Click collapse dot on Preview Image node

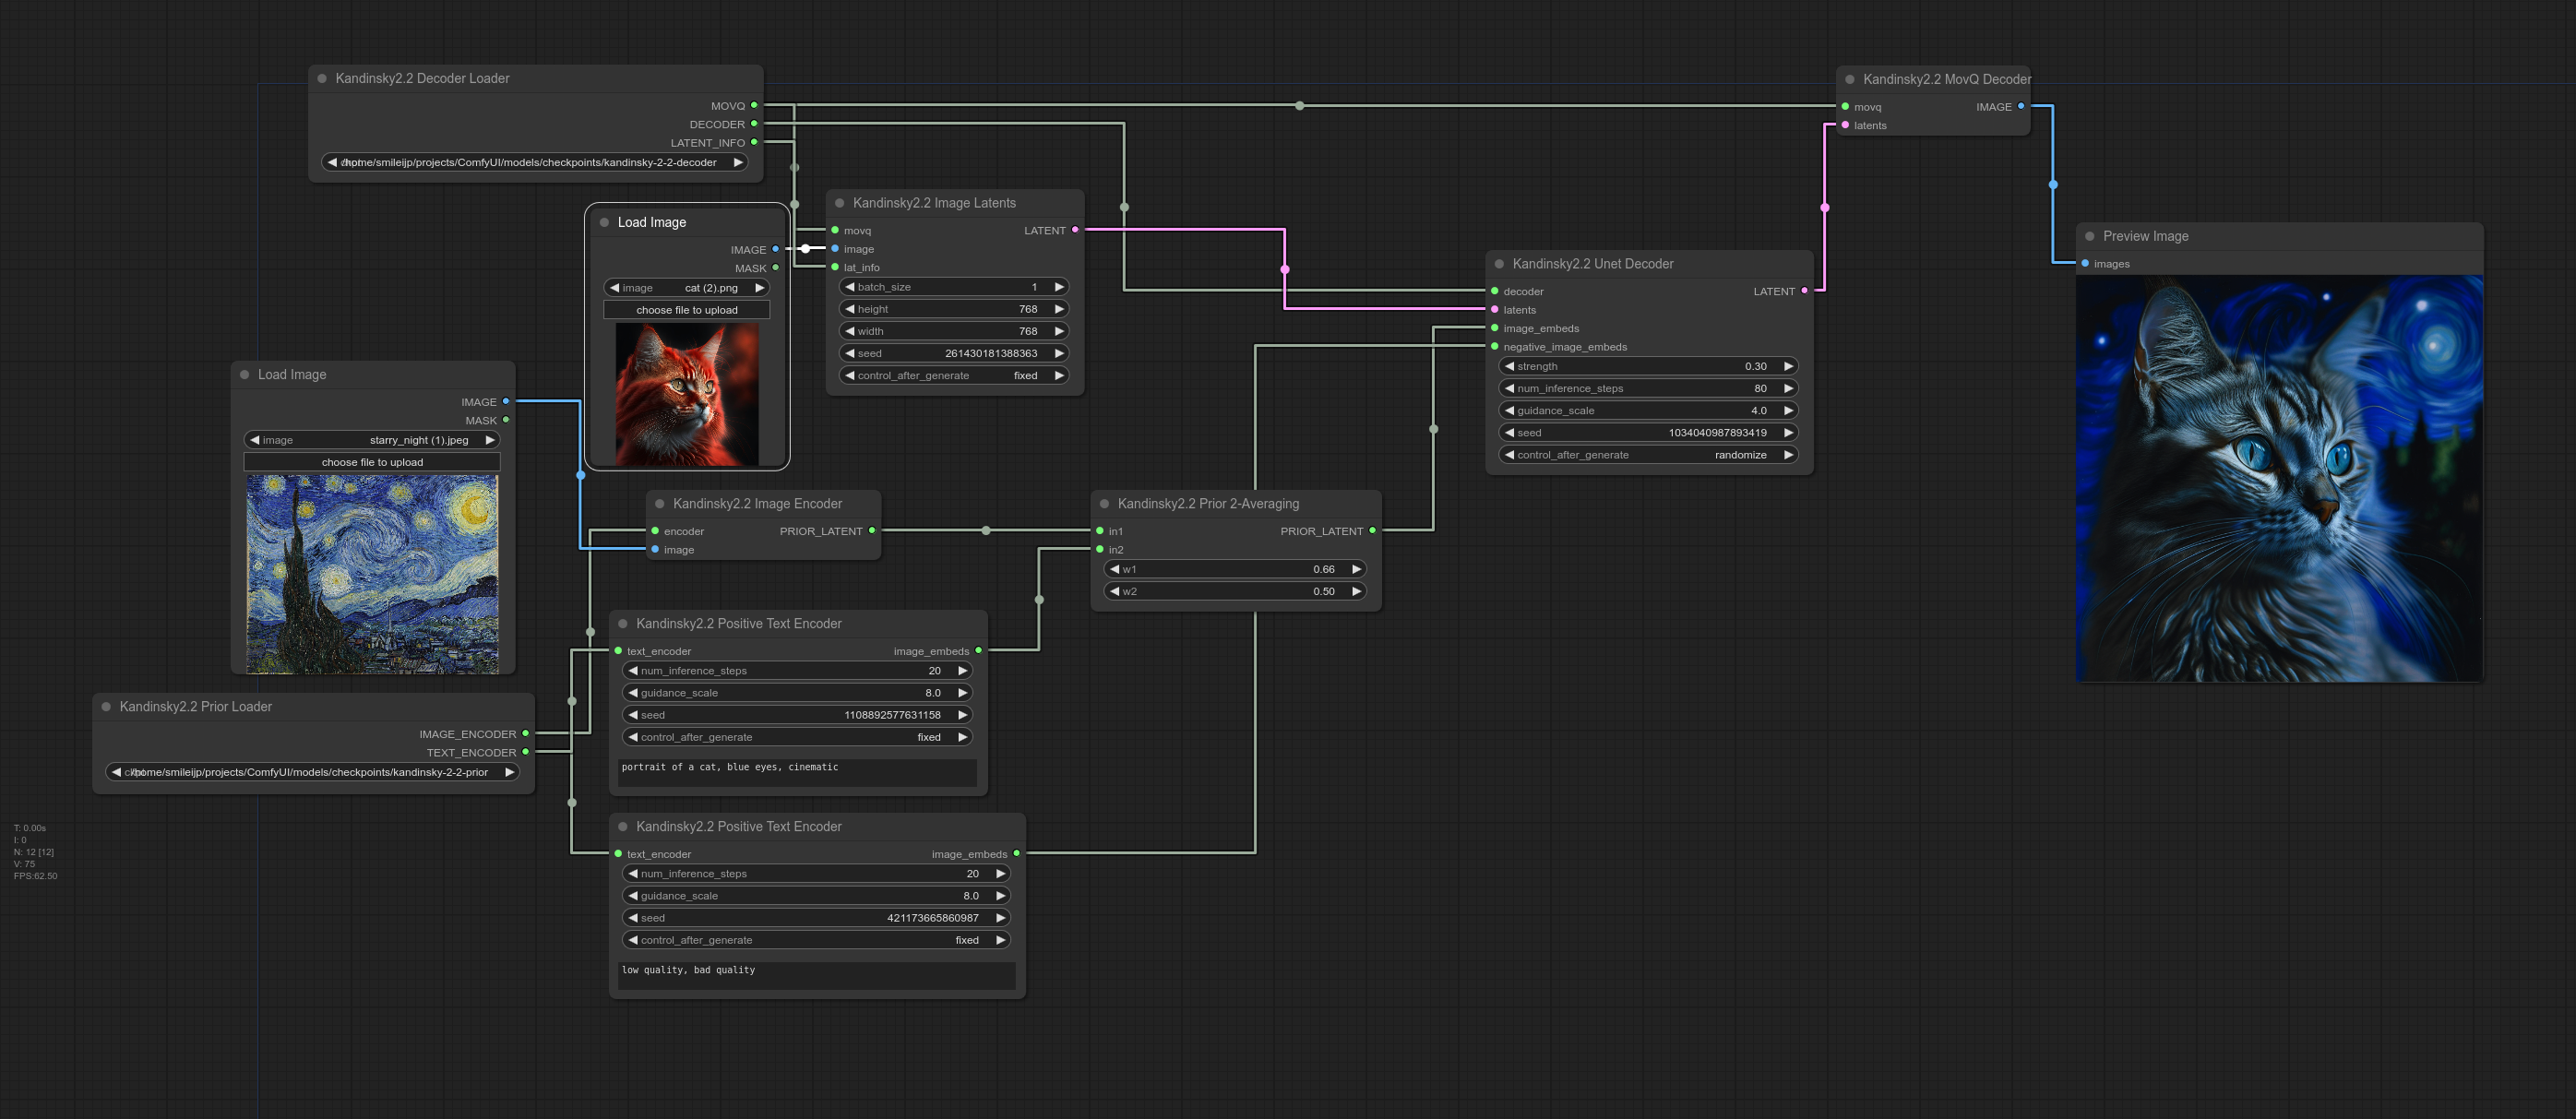pos(2089,236)
